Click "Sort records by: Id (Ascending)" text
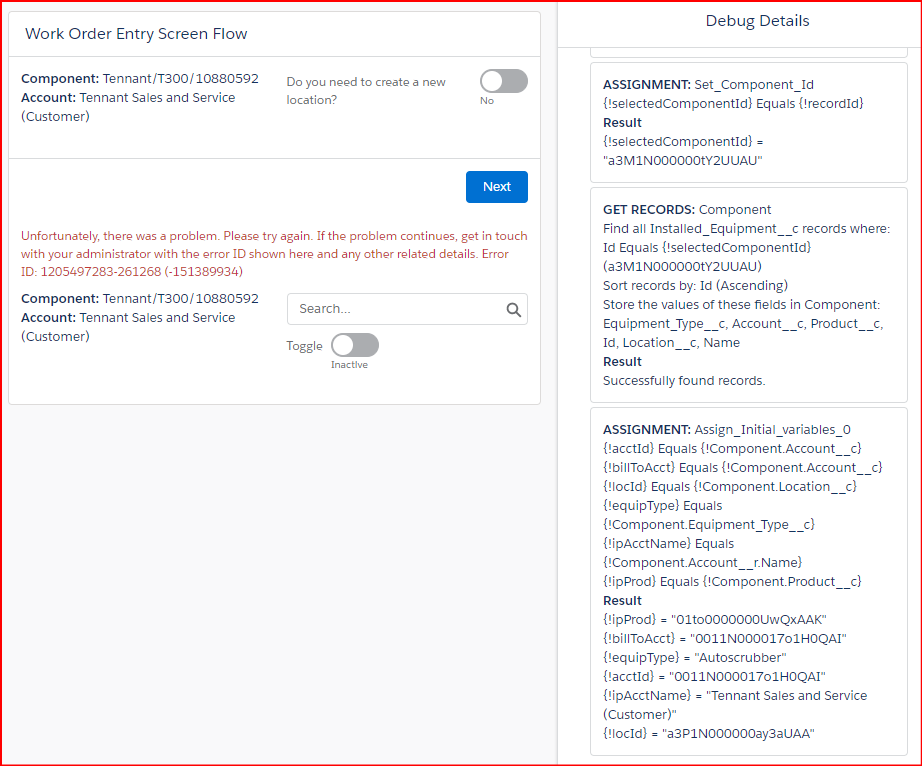 pos(695,286)
